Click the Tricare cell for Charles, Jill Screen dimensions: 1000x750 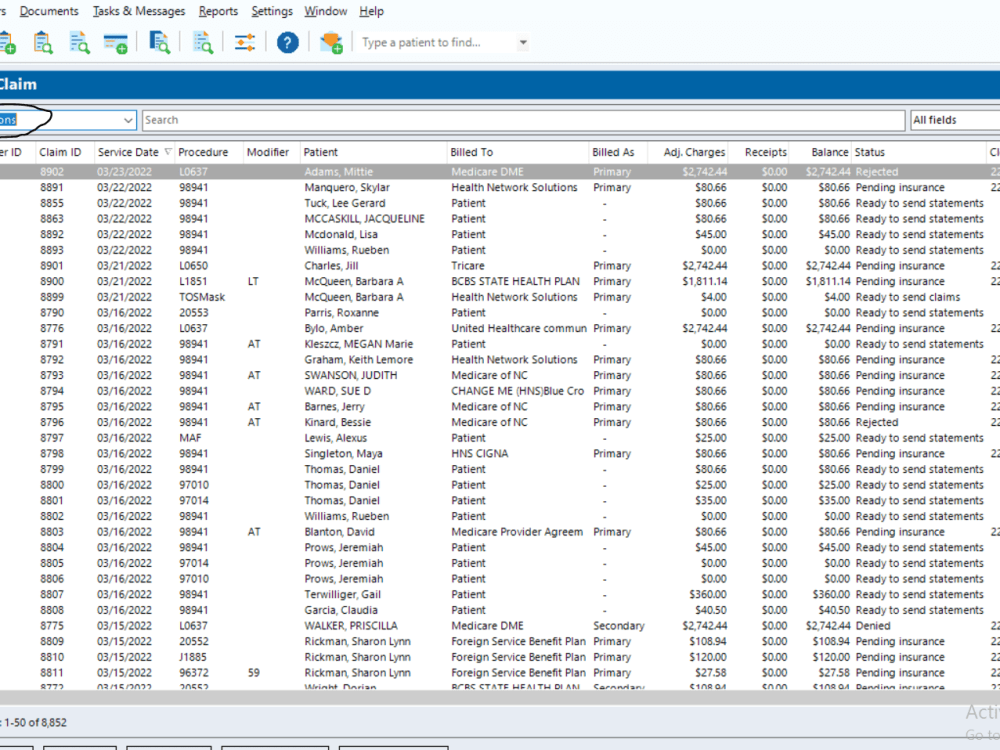(468, 266)
